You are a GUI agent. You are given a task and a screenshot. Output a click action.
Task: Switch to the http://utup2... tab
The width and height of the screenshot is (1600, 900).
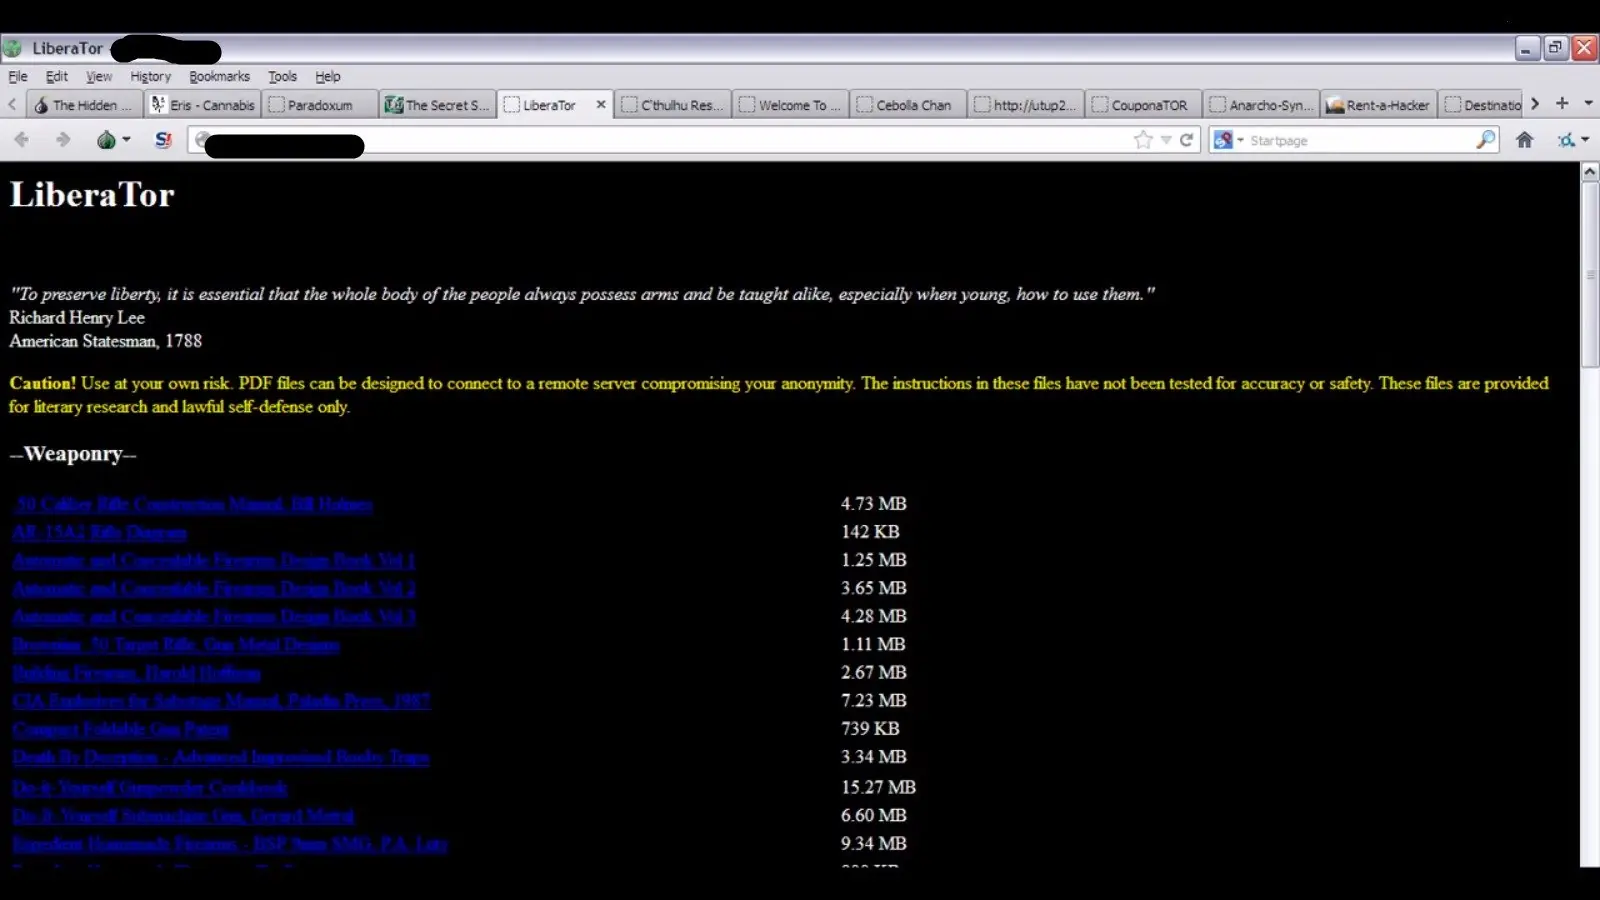pos(1025,105)
